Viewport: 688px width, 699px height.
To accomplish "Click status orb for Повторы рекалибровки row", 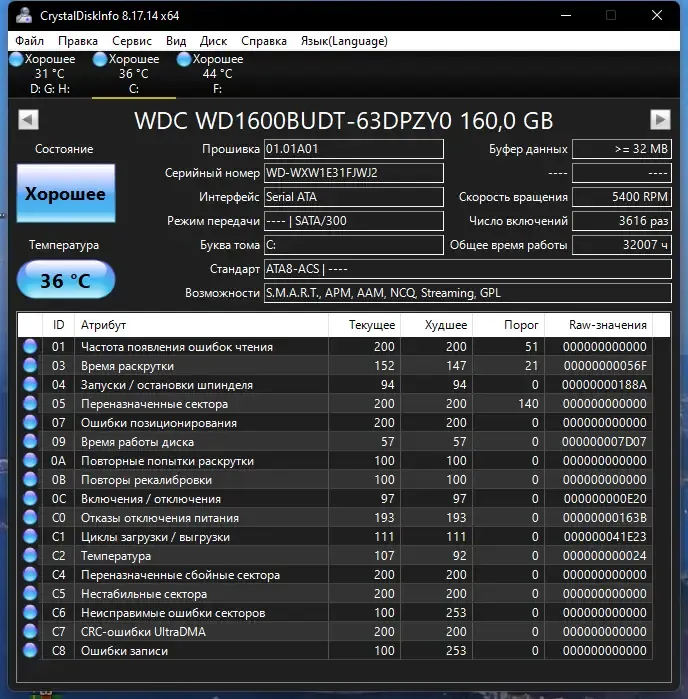I will tap(30, 479).
